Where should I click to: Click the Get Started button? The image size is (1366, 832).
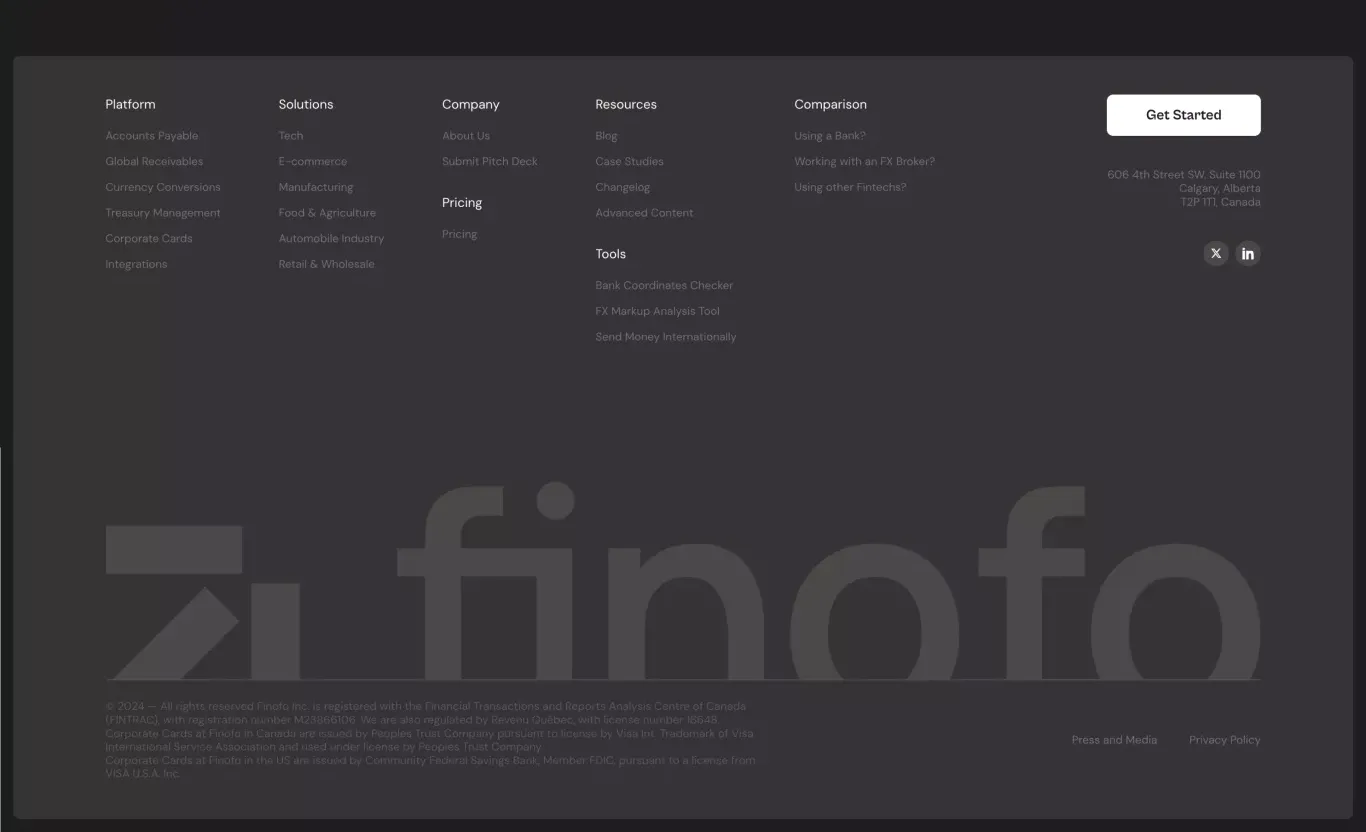click(x=1183, y=115)
